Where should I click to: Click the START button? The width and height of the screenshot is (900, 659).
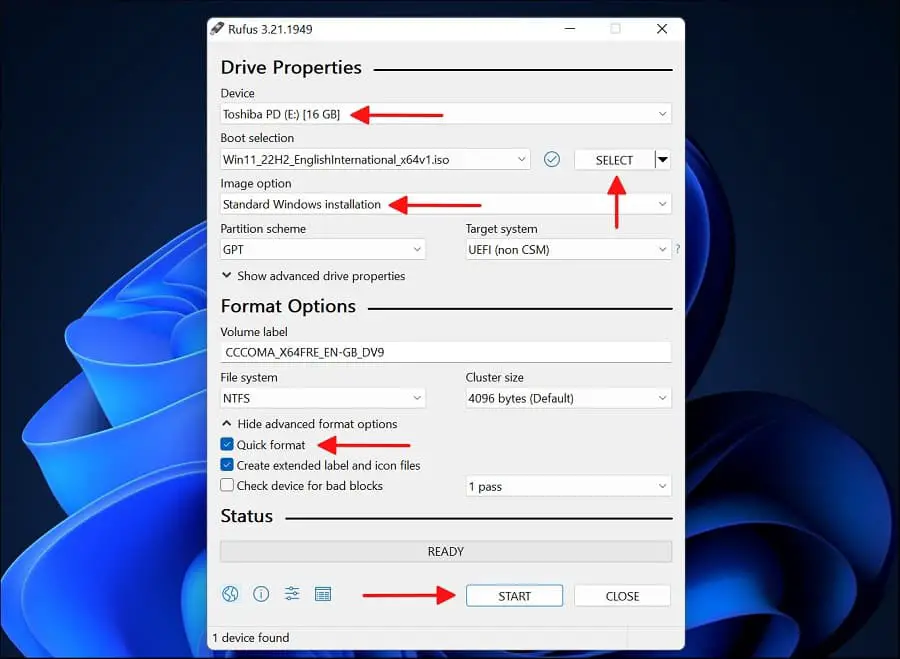(x=514, y=596)
